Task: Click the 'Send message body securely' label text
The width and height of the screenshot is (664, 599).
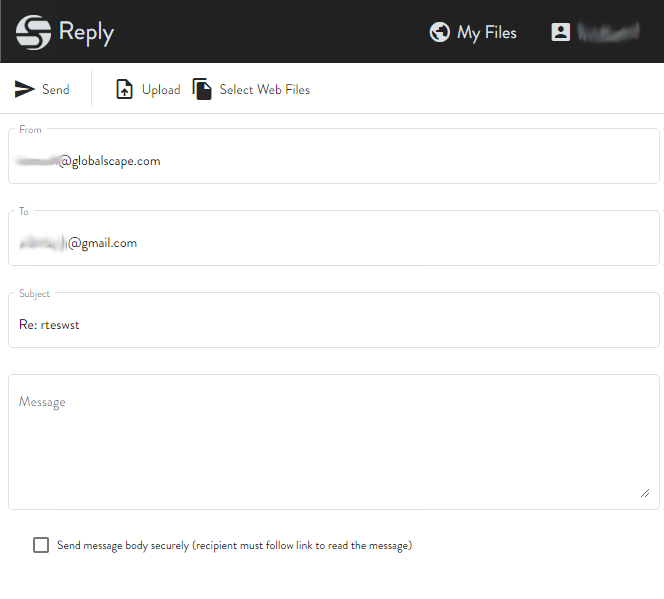Action: pyautogui.click(x=234, y=545)
